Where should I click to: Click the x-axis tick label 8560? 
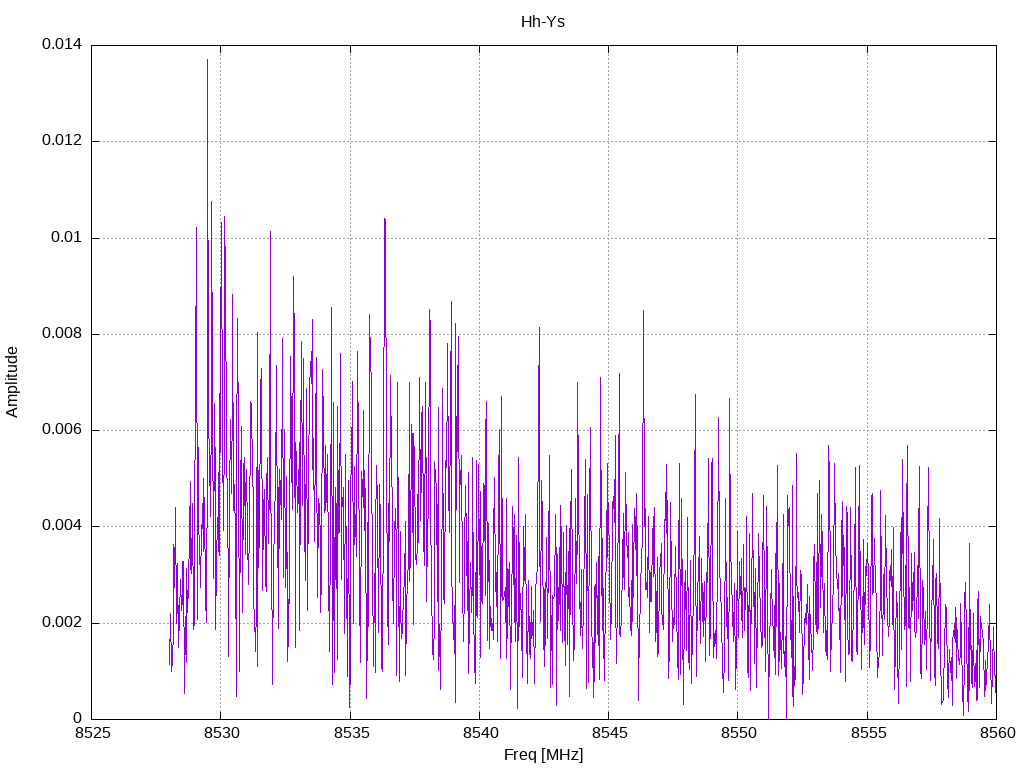[x=997, y=733]
